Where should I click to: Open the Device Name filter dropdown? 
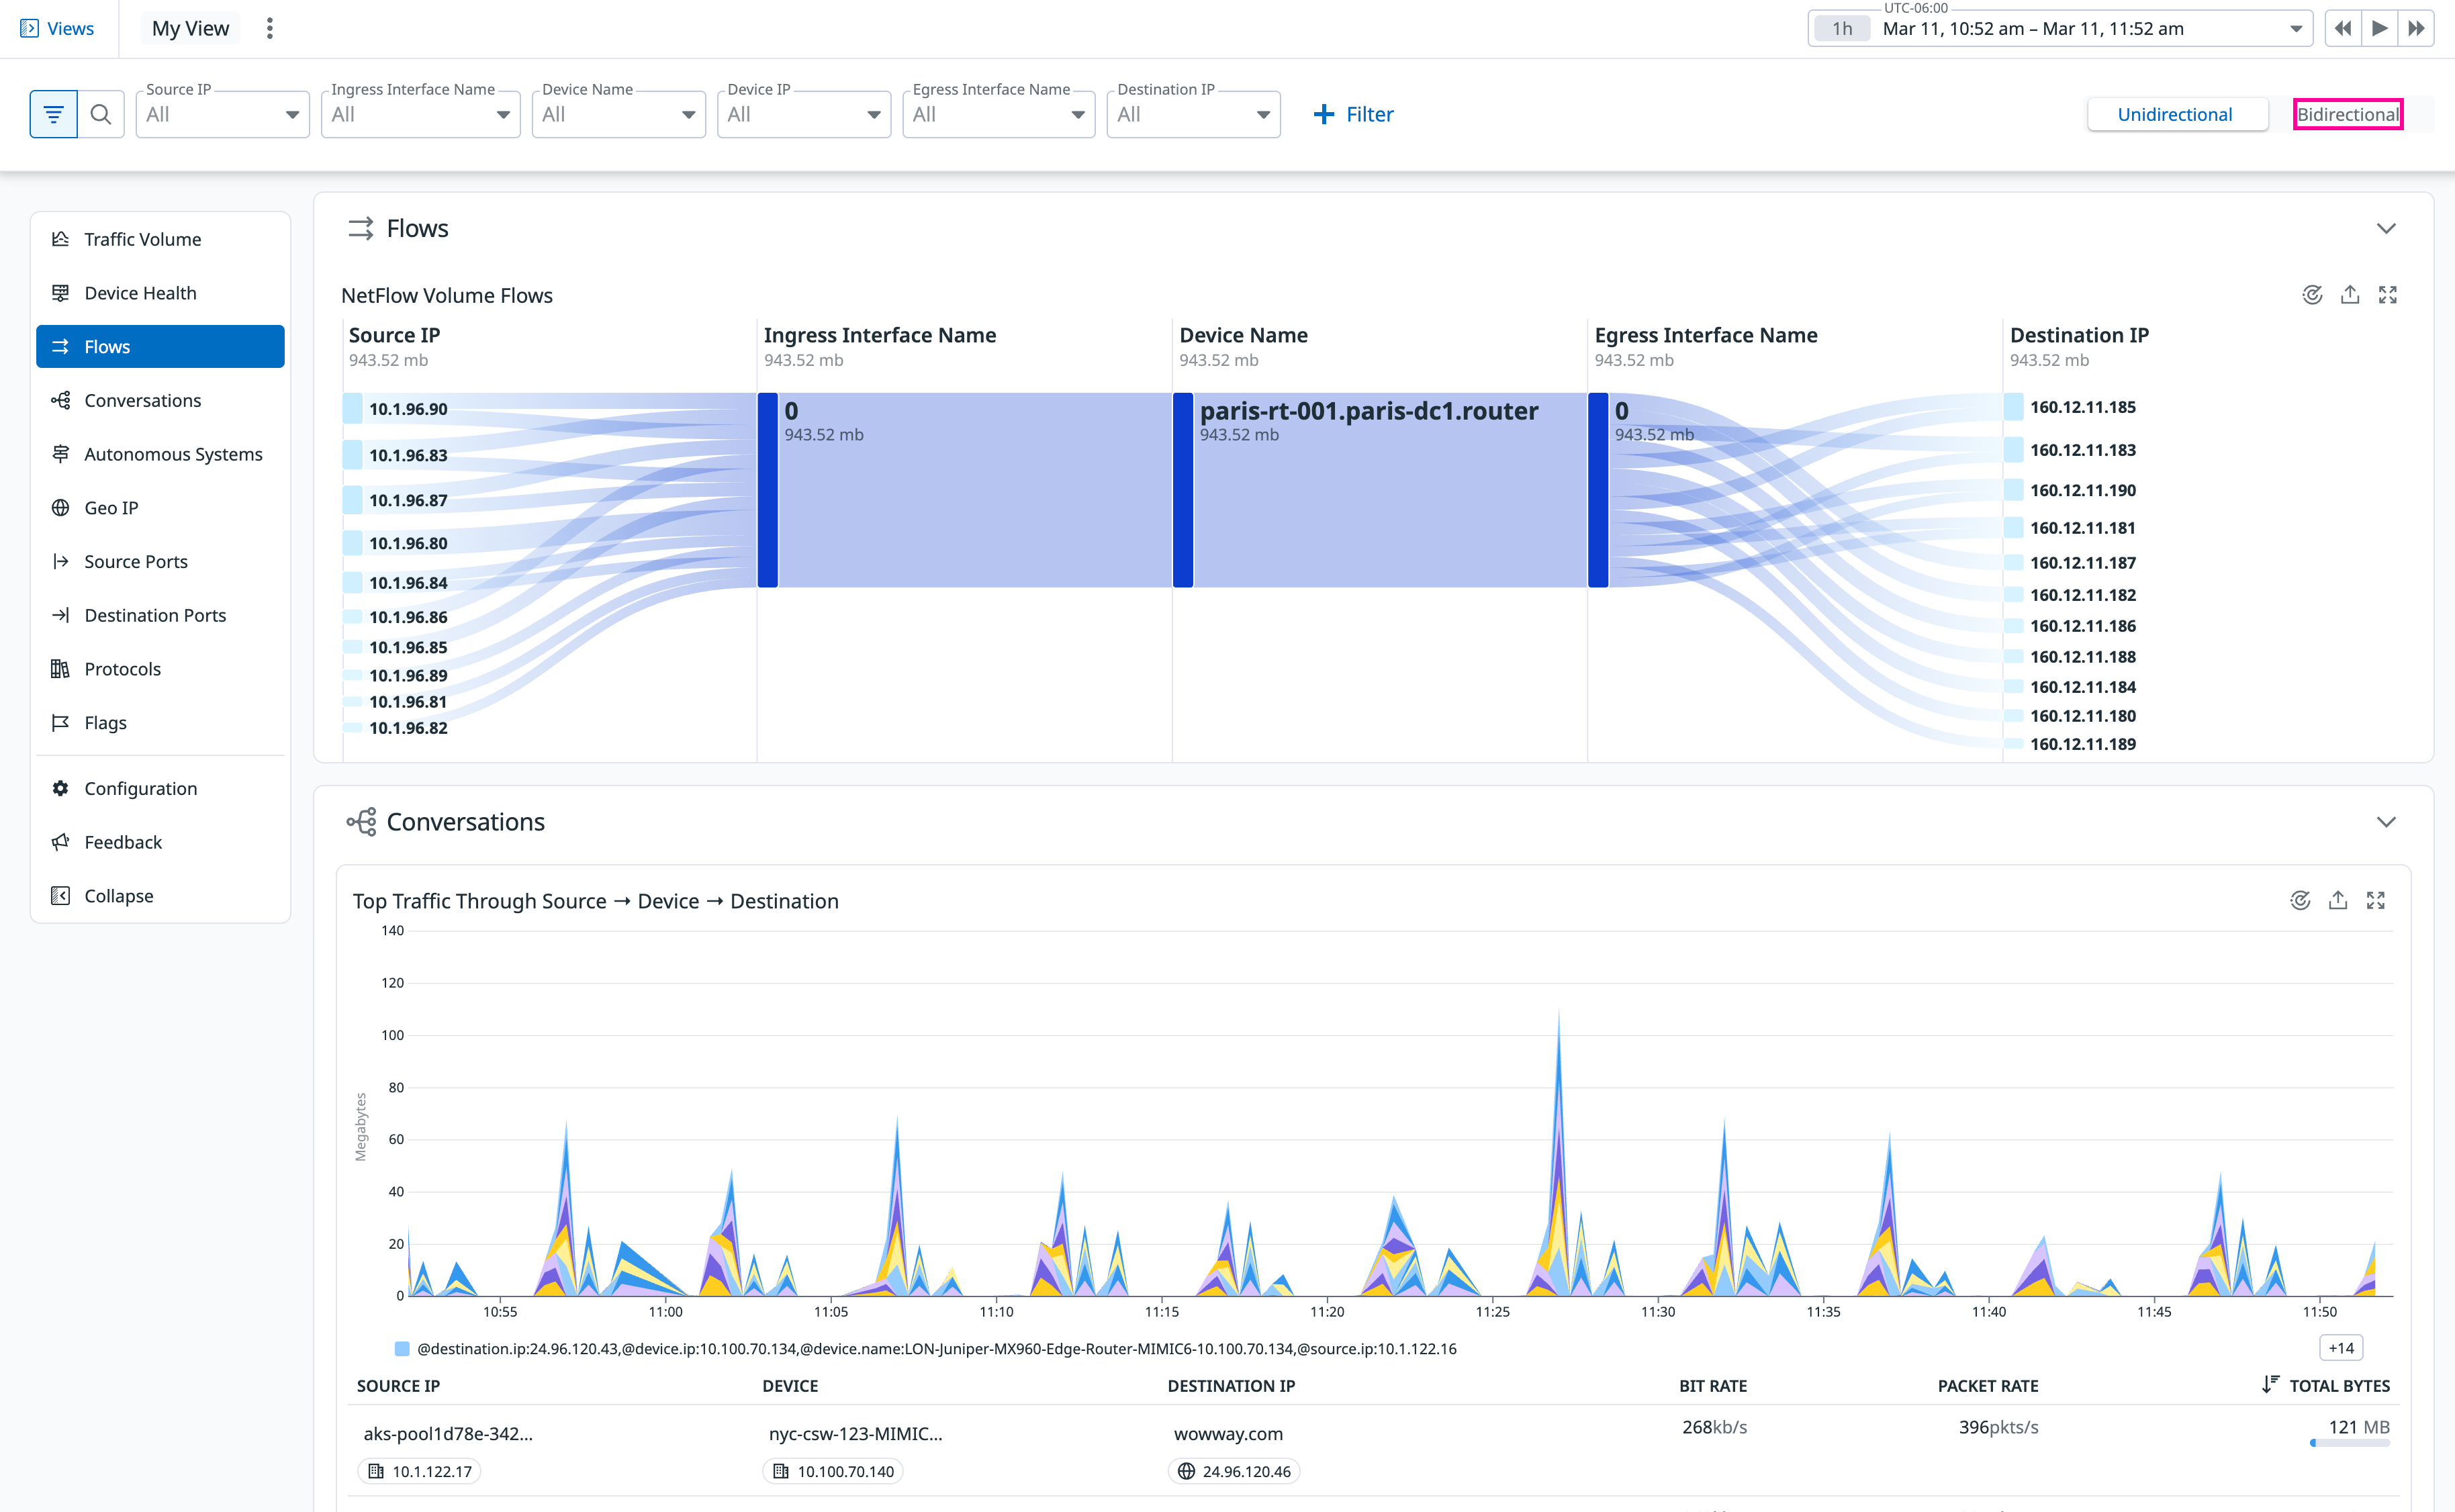618,114
